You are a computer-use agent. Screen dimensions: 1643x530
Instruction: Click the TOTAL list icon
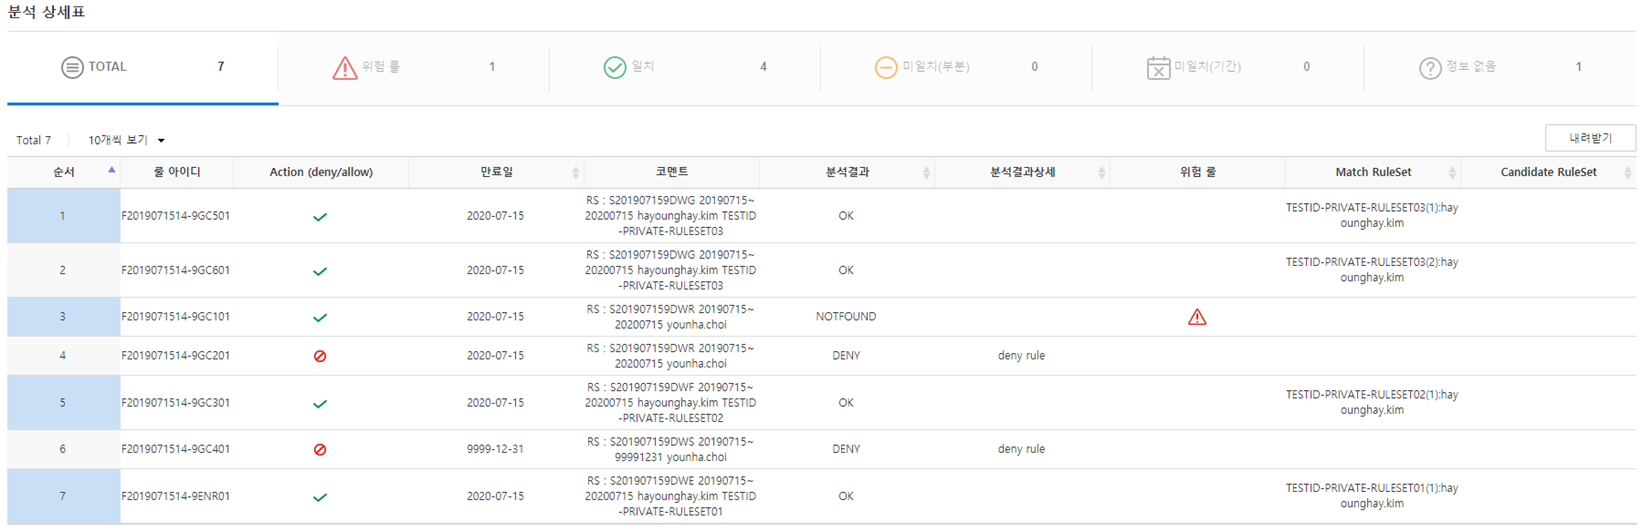(72, 68)
